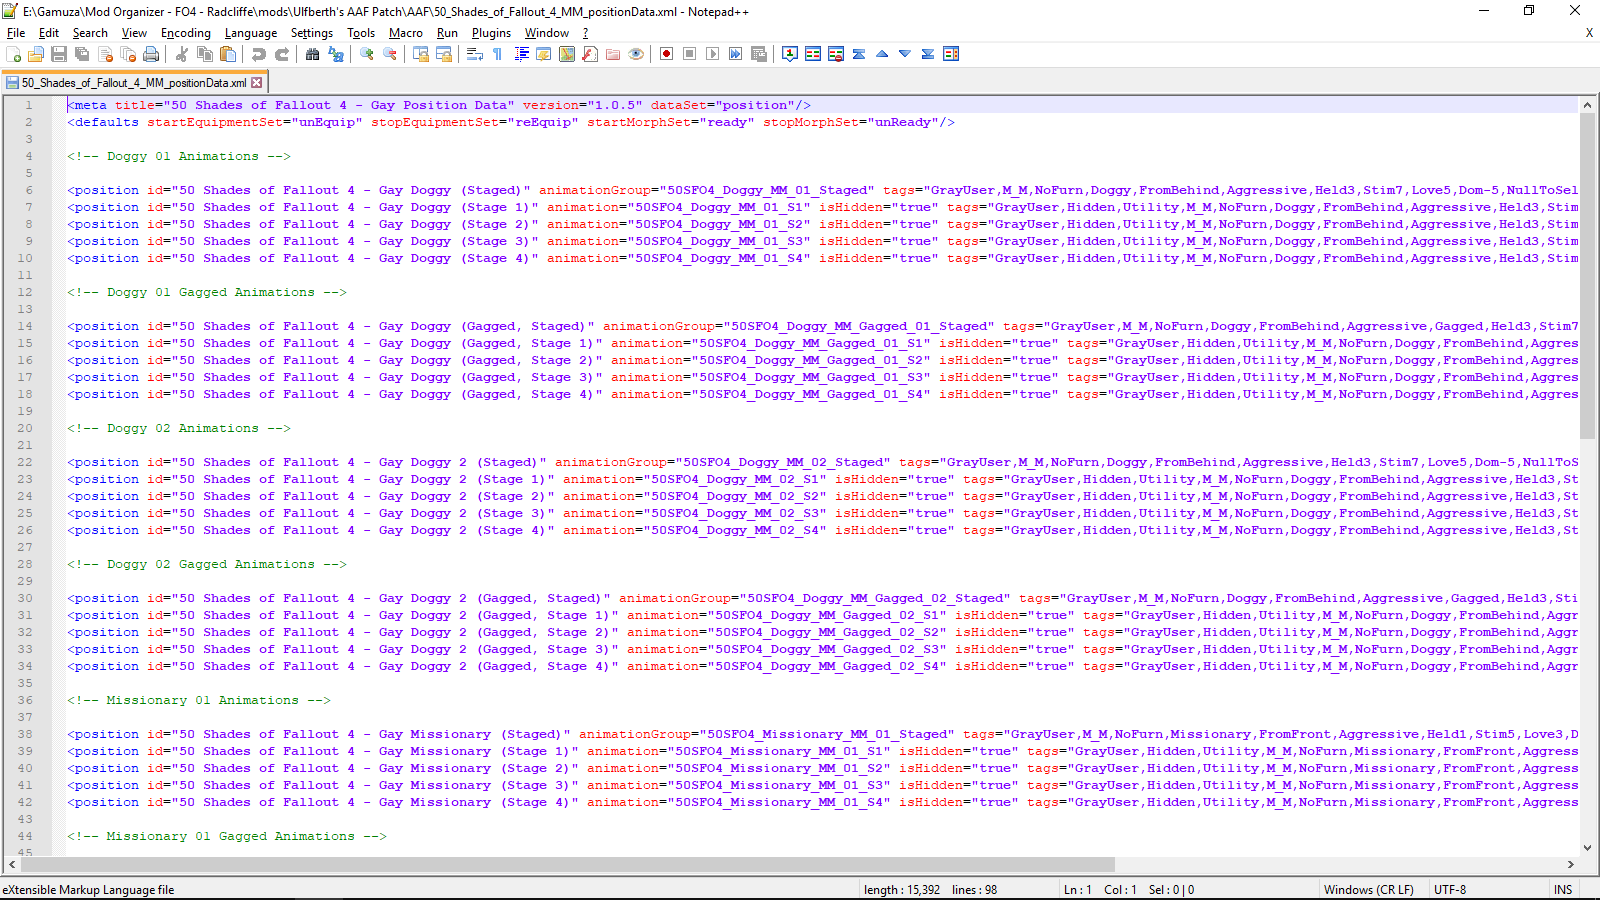Play back the recorded macro
This screenshot has height=900, width=1600.
click(x=713, y=54)
